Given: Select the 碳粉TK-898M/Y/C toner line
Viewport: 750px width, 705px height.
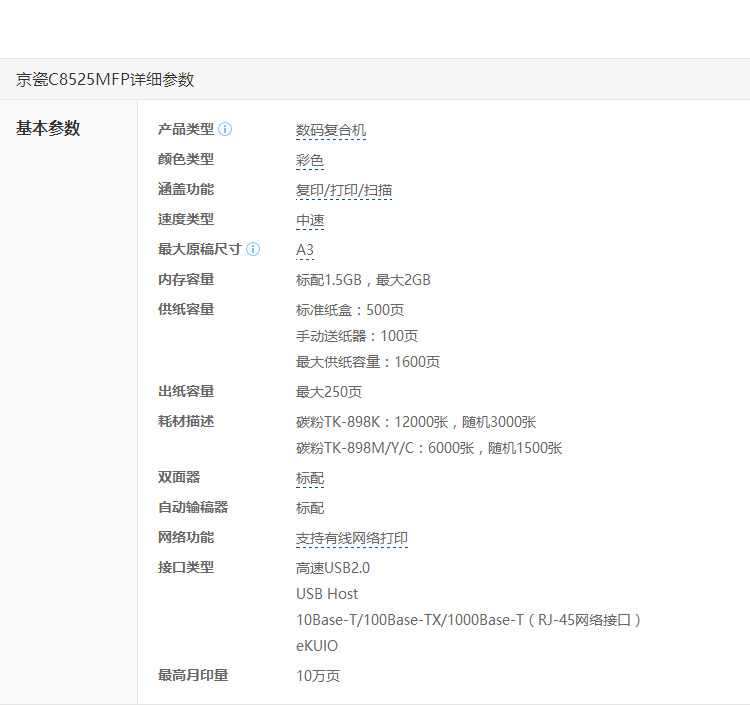Looking at the screenshot, I should 429,448.
